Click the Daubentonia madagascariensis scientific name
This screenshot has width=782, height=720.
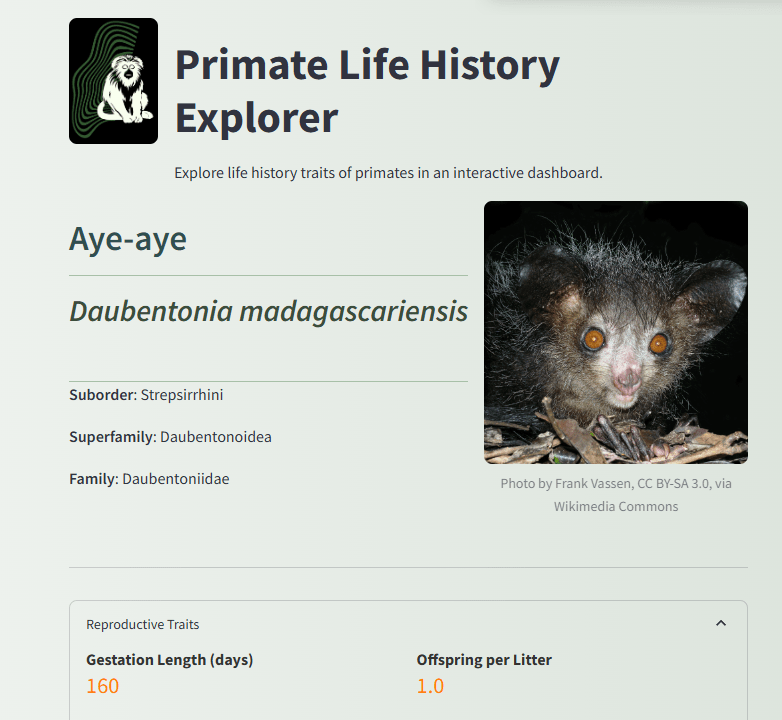[268, 311]
